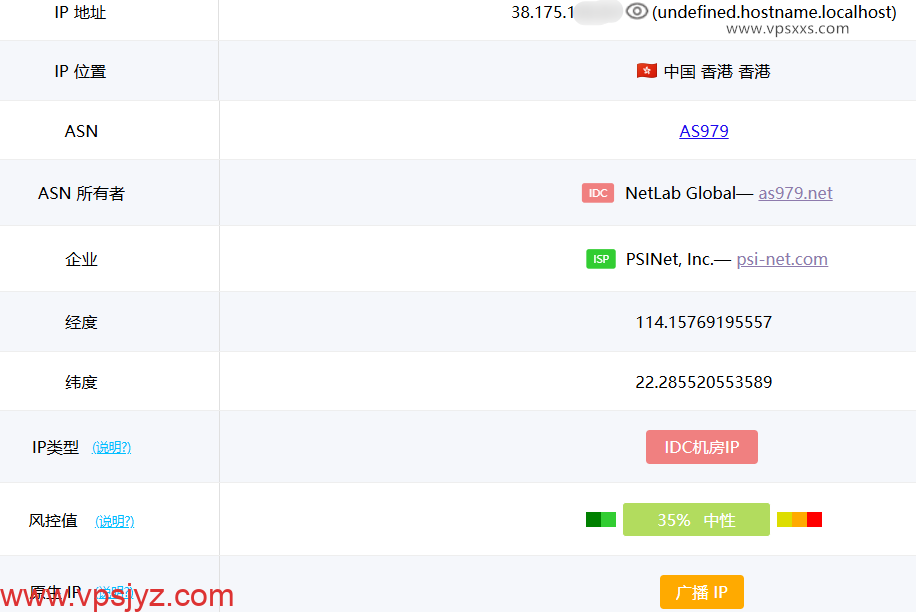Click the 35% 中性 risk indicator
Screen dimensions: 916x612
[696, 520]
